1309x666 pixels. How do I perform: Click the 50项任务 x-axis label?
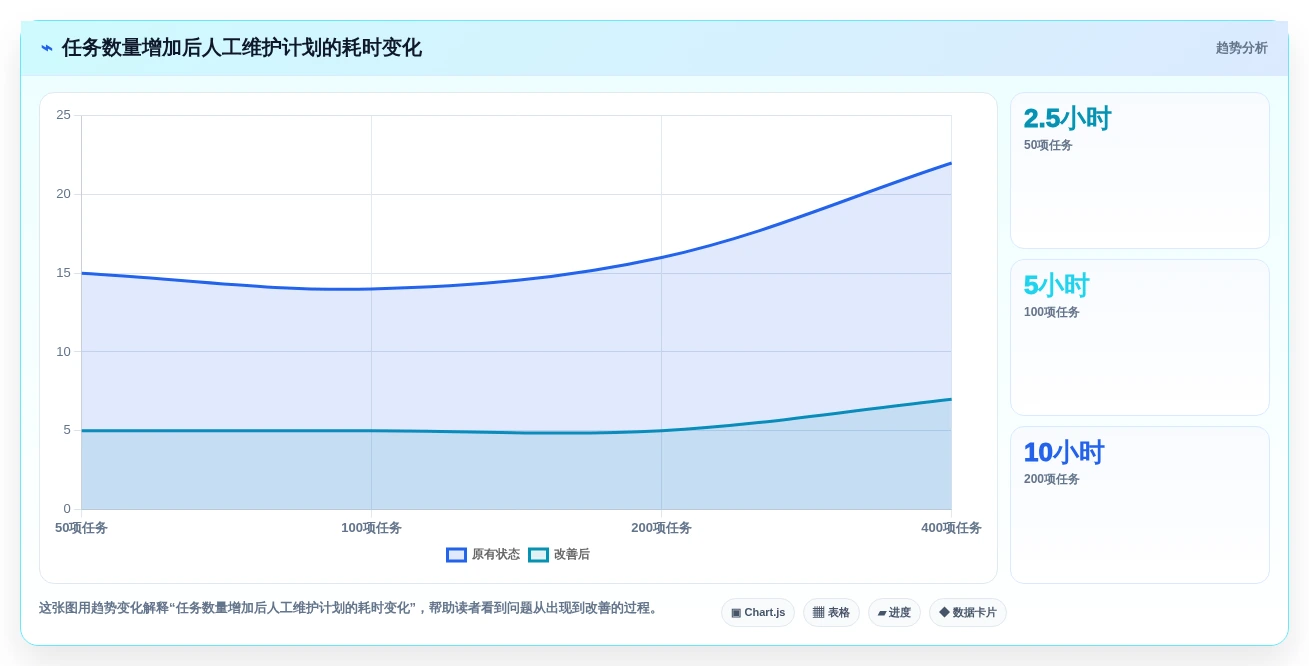pyautogui.click(x=81, y=528)
